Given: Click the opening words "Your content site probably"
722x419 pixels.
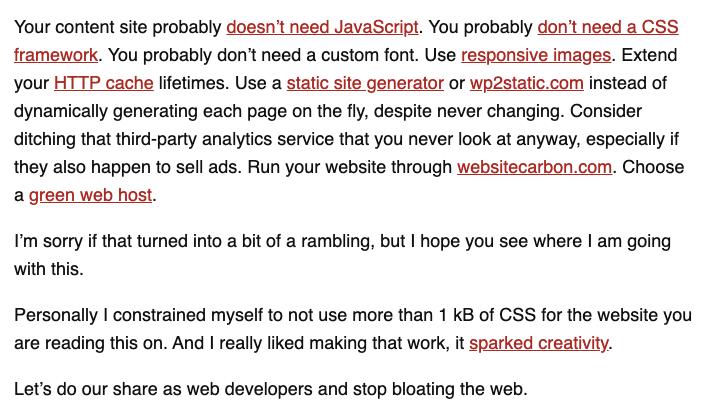Looking at the screenshot, I should pyautogui.click(x=118, y=28).
